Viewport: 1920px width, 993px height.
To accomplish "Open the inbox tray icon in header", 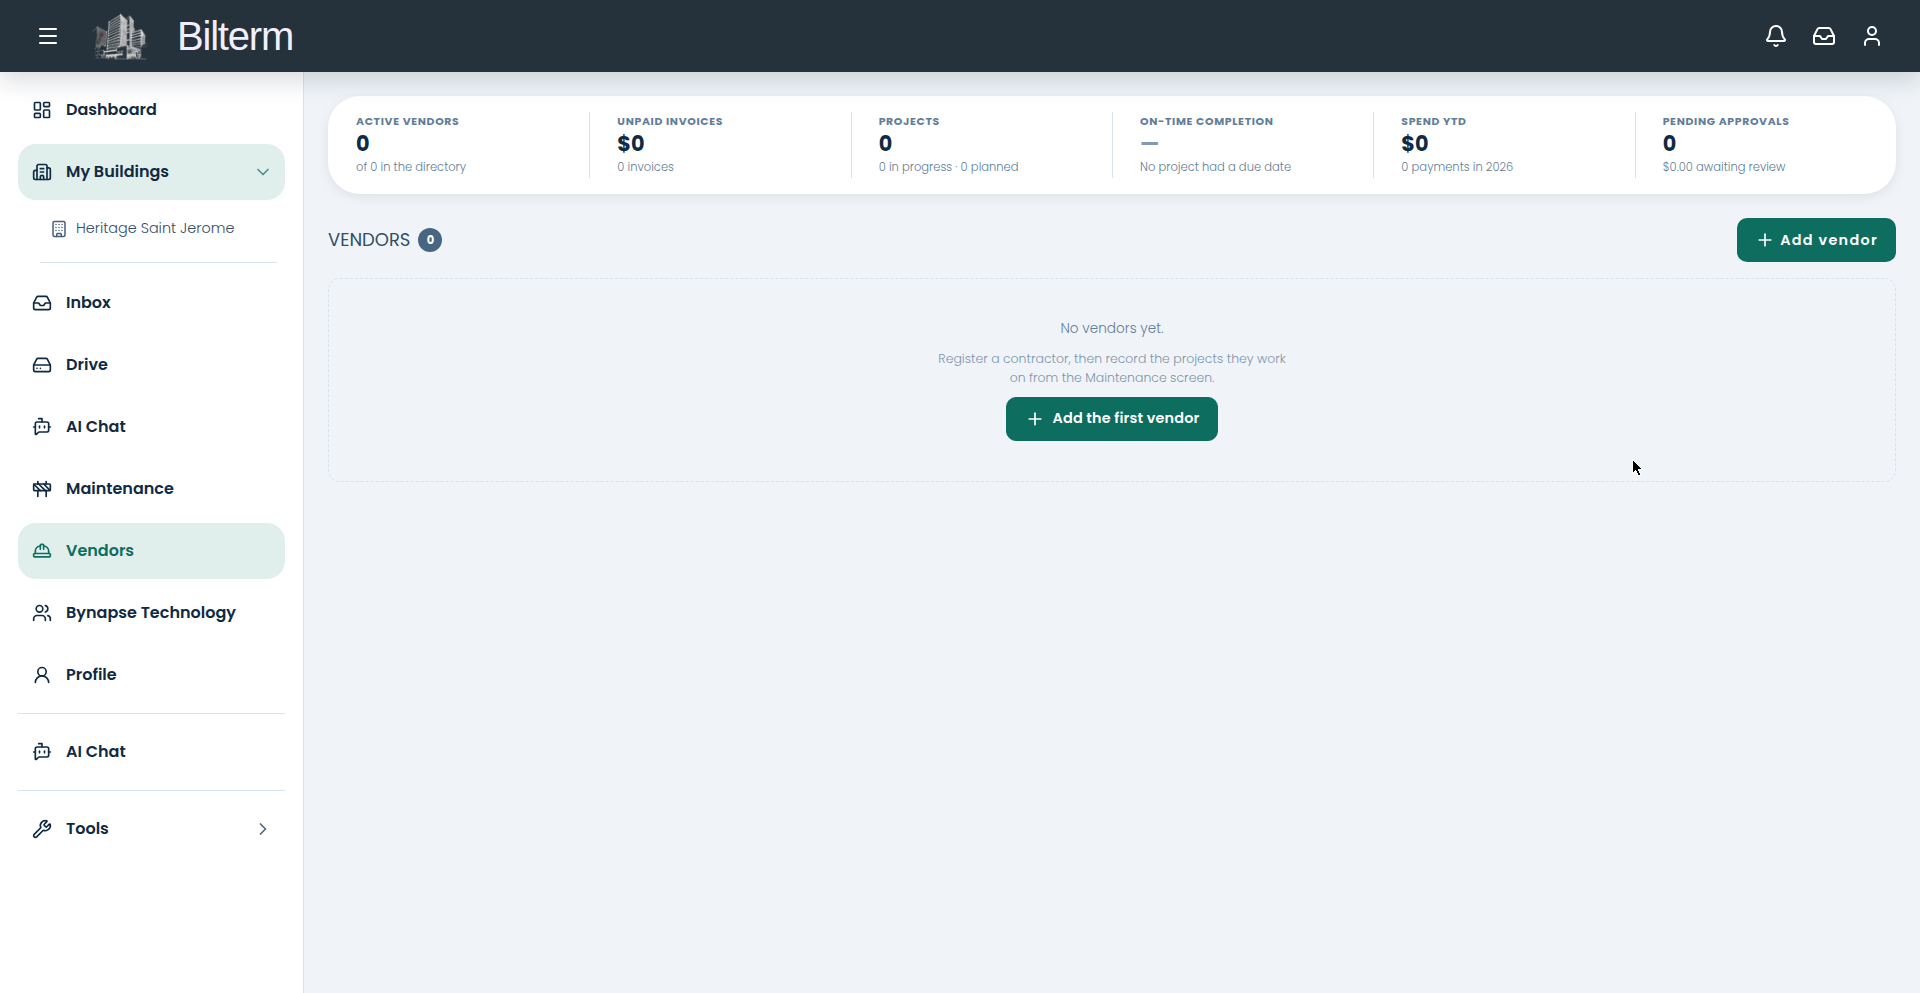I will [1824, 36].
